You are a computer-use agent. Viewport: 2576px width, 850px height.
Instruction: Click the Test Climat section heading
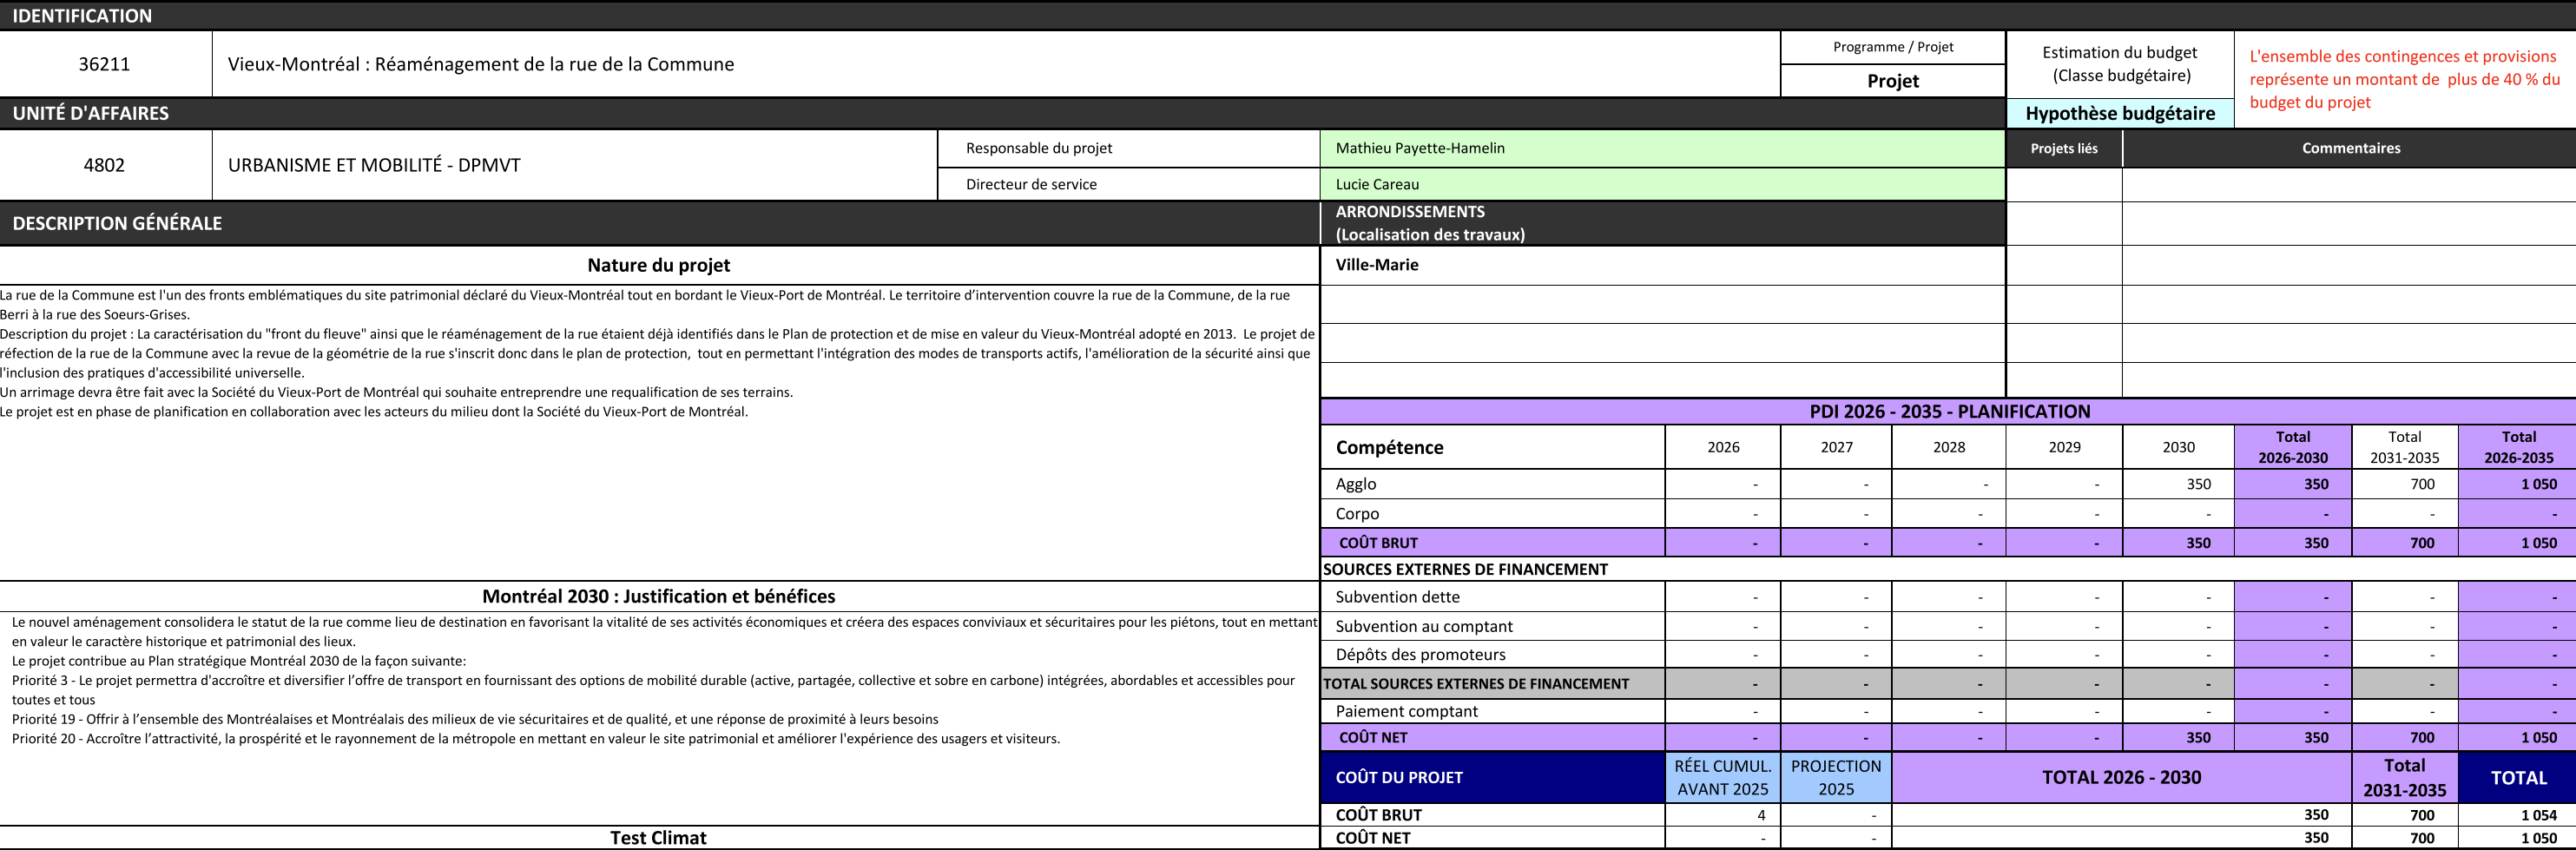pyautogui.click(x=658, y=838)
